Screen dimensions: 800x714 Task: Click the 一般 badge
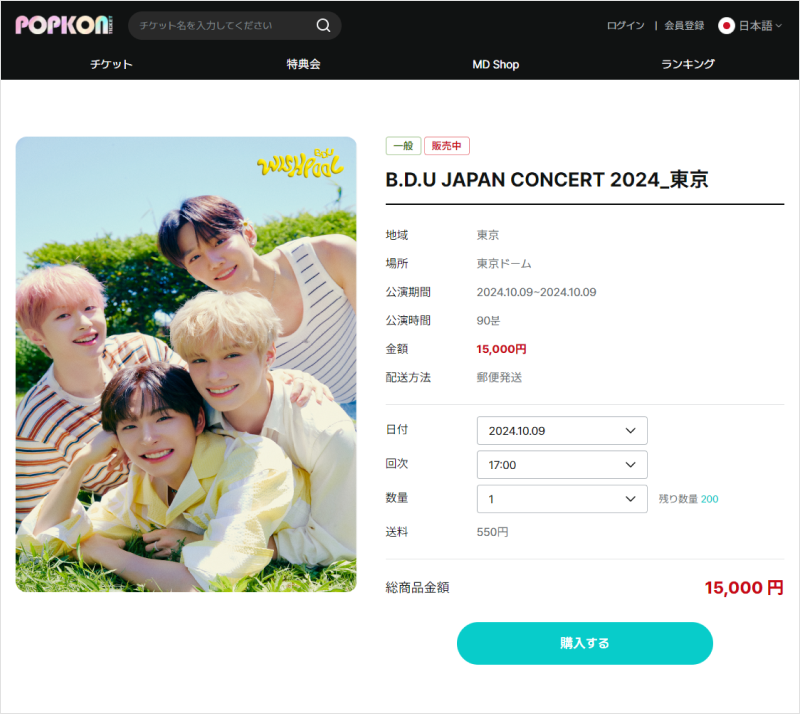click(x=403, y=146)
